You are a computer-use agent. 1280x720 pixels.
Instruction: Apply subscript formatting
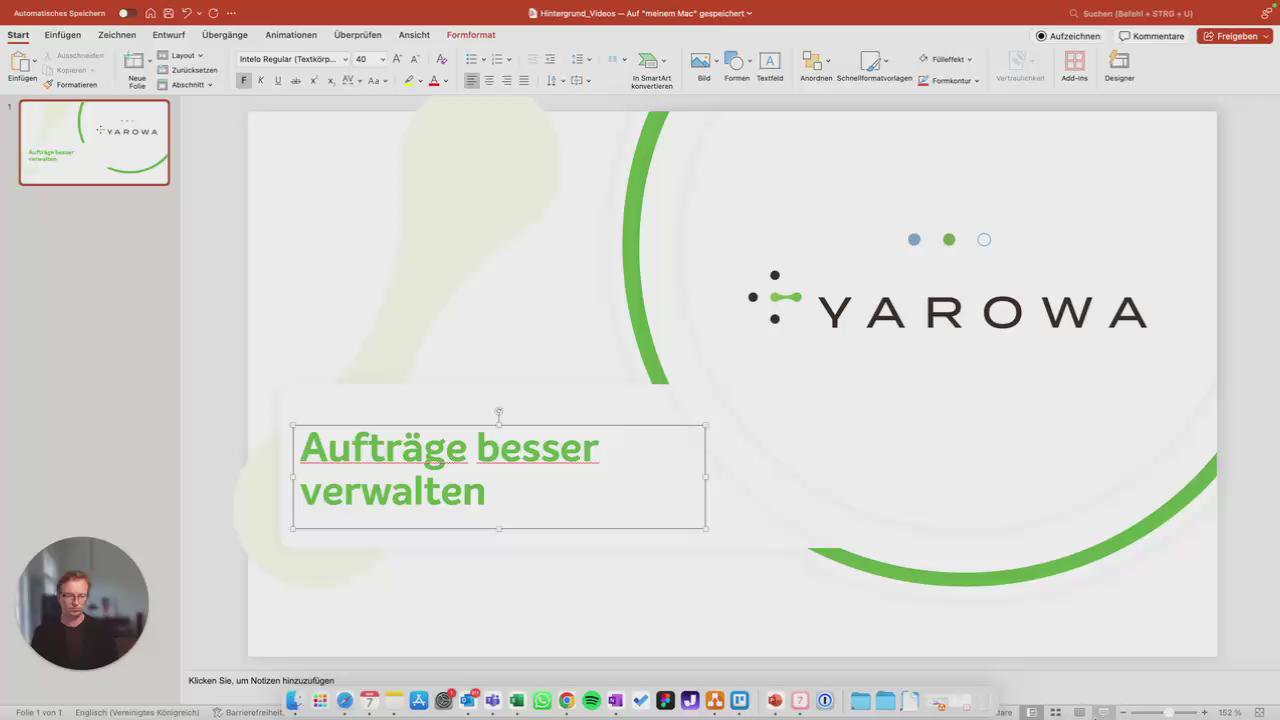(x=331, y=81)
